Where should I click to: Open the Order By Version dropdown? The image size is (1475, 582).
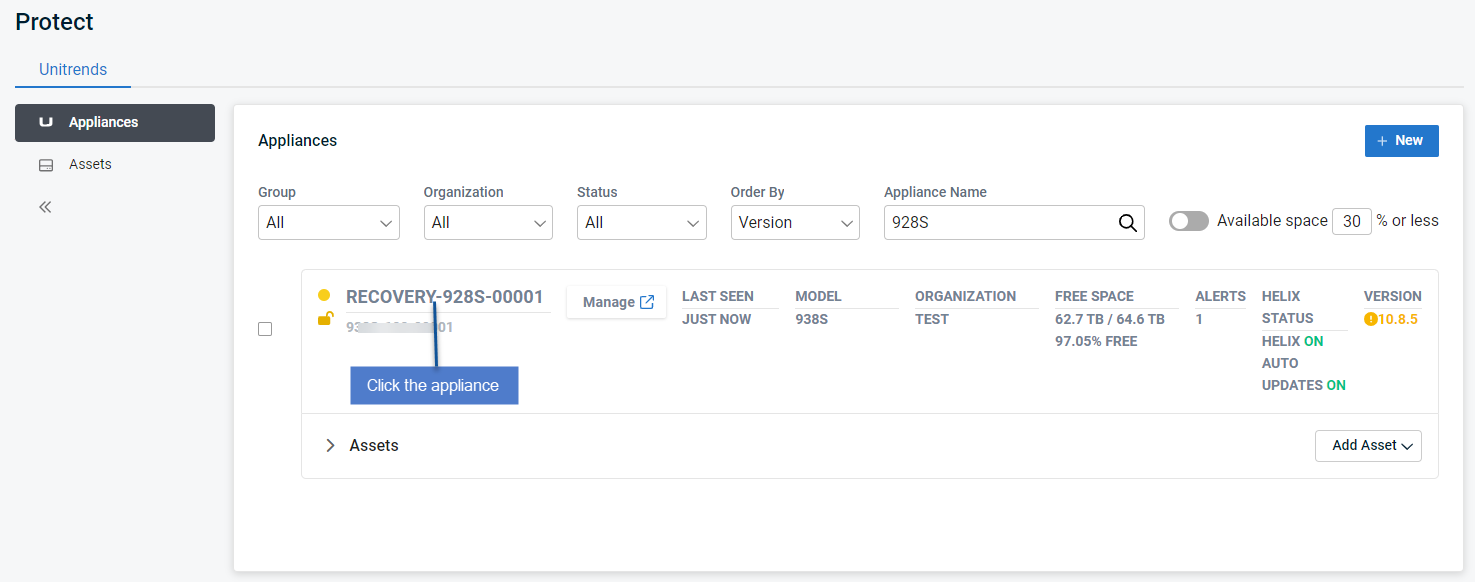point(795,223)
